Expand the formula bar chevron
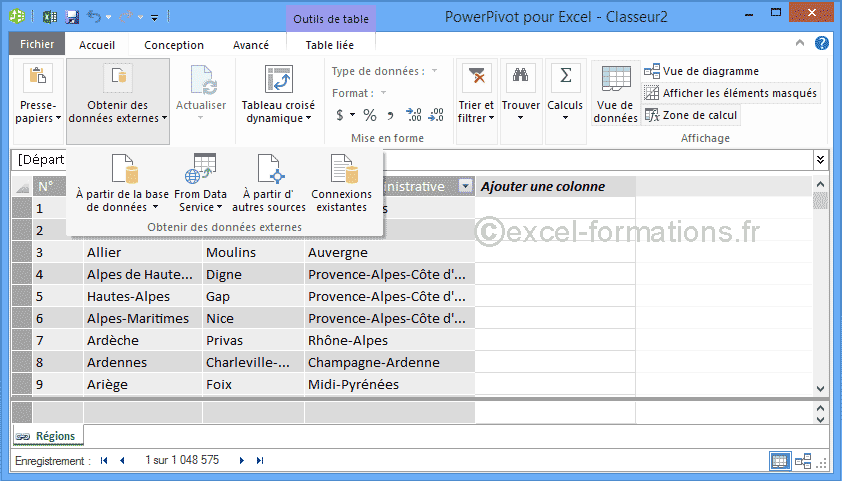The image size is (842, 481). 821,159
